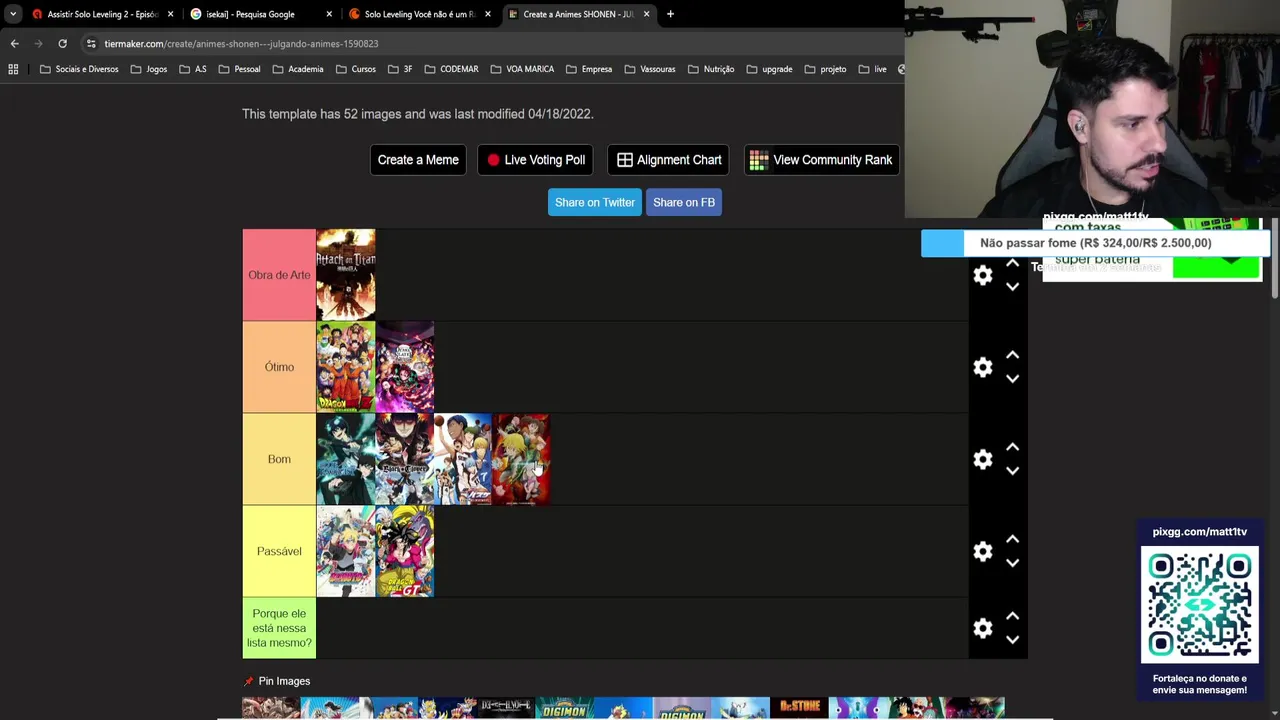1280x720 pixels.
Task: Select Attack on Titan image in top tier
Action: pyautogui.click(x=346, y=275)
